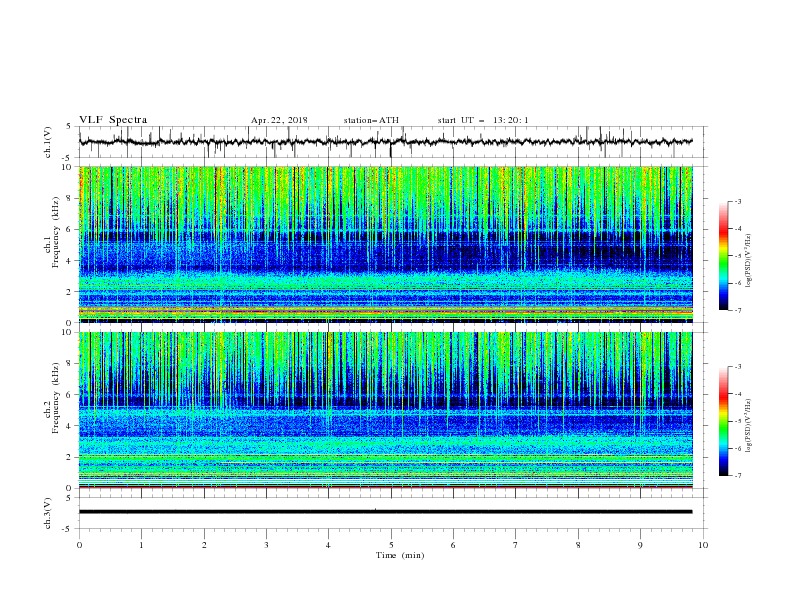
Task: Click the "ch.3(V)" axis label at bottom left
Action: pyautogui.click(x=48, y=513)
